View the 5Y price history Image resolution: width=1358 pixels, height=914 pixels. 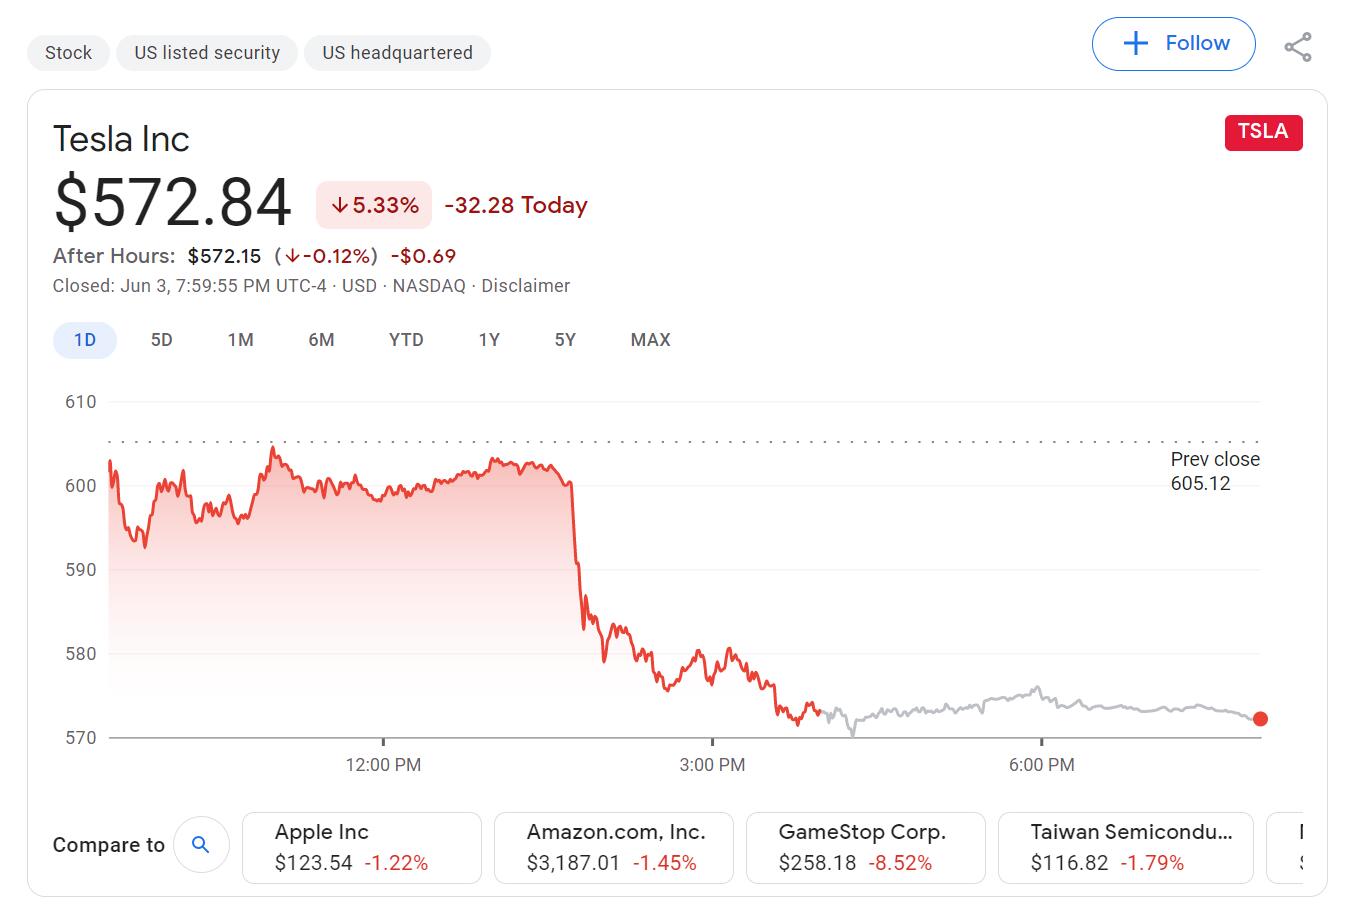[565, 340]
